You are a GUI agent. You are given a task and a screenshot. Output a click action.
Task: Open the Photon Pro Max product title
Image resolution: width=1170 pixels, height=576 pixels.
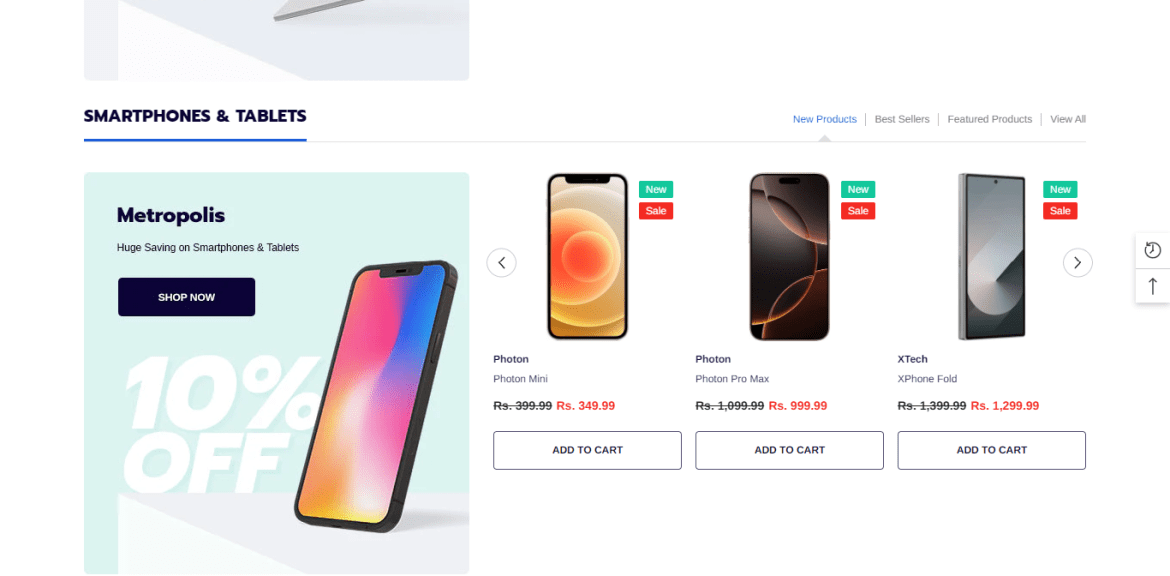click(732, 379)
